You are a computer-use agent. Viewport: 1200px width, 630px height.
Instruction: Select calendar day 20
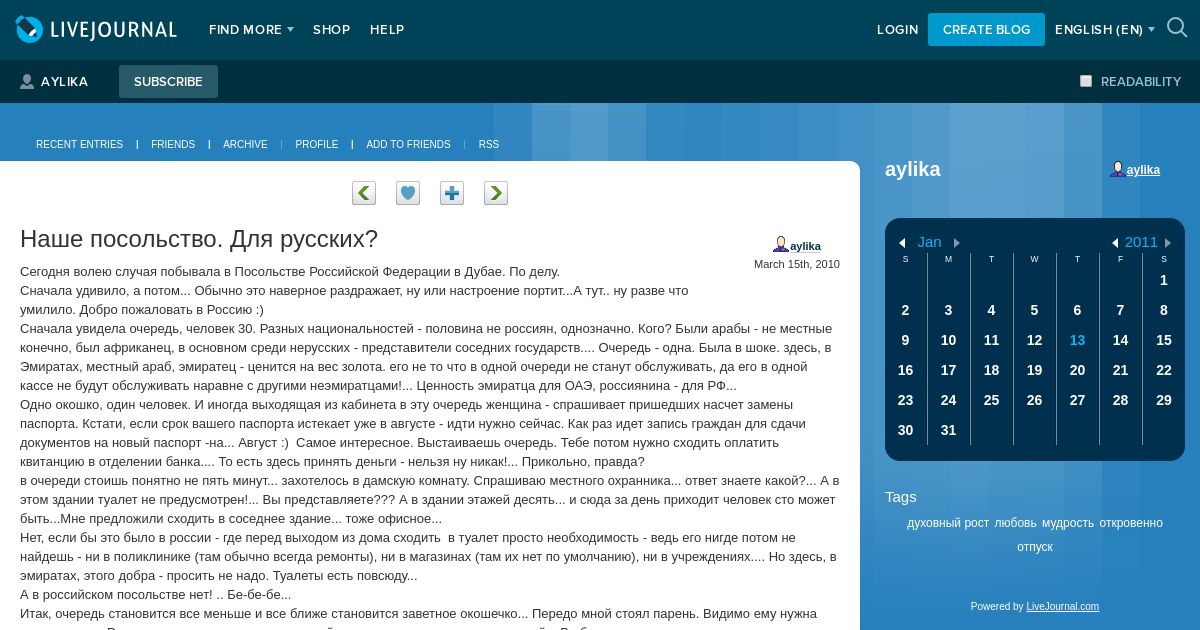click(x=1077, y=370)
